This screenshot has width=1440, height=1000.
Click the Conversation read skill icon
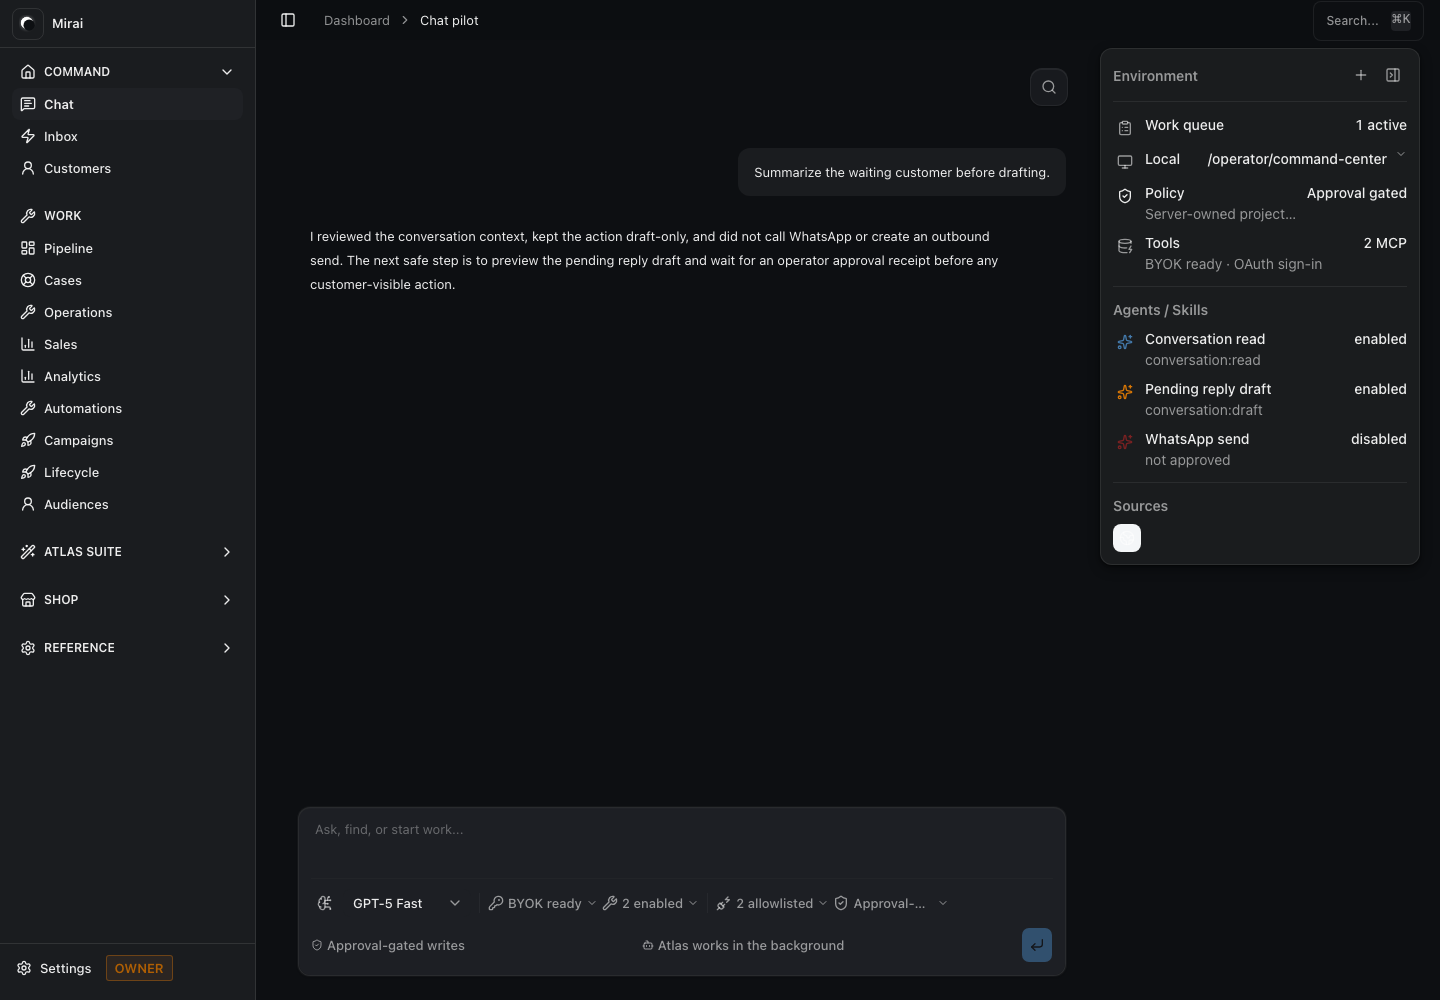[1125, 341]
